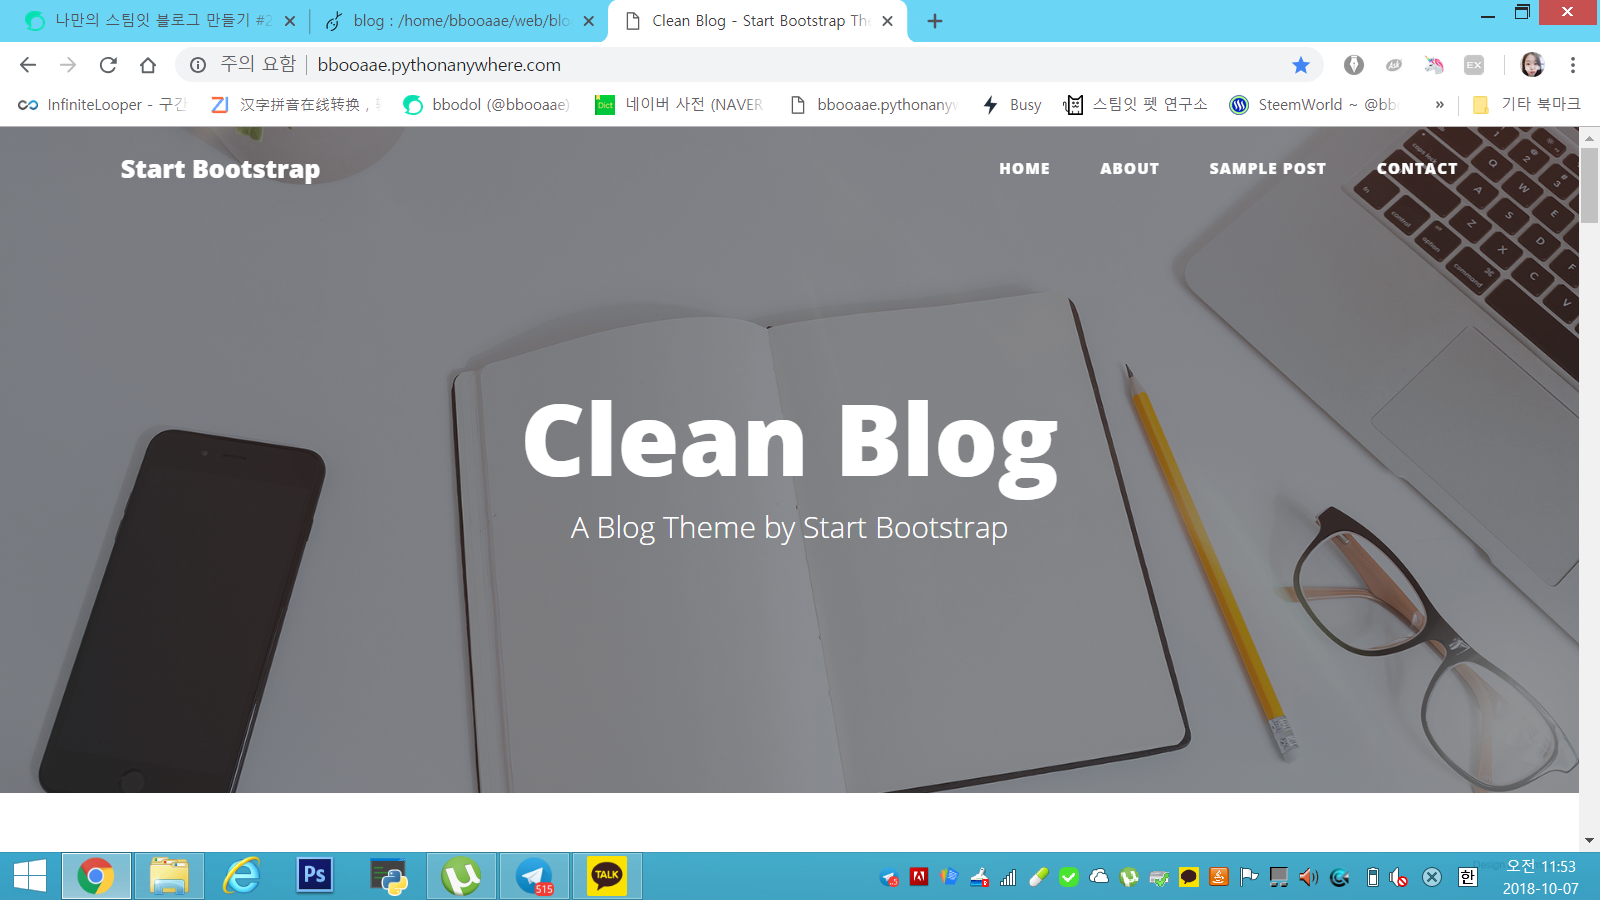This screenshot has width=1600, height=900.
Task: Go to HOME in the site navbar
Action: 1024,169
